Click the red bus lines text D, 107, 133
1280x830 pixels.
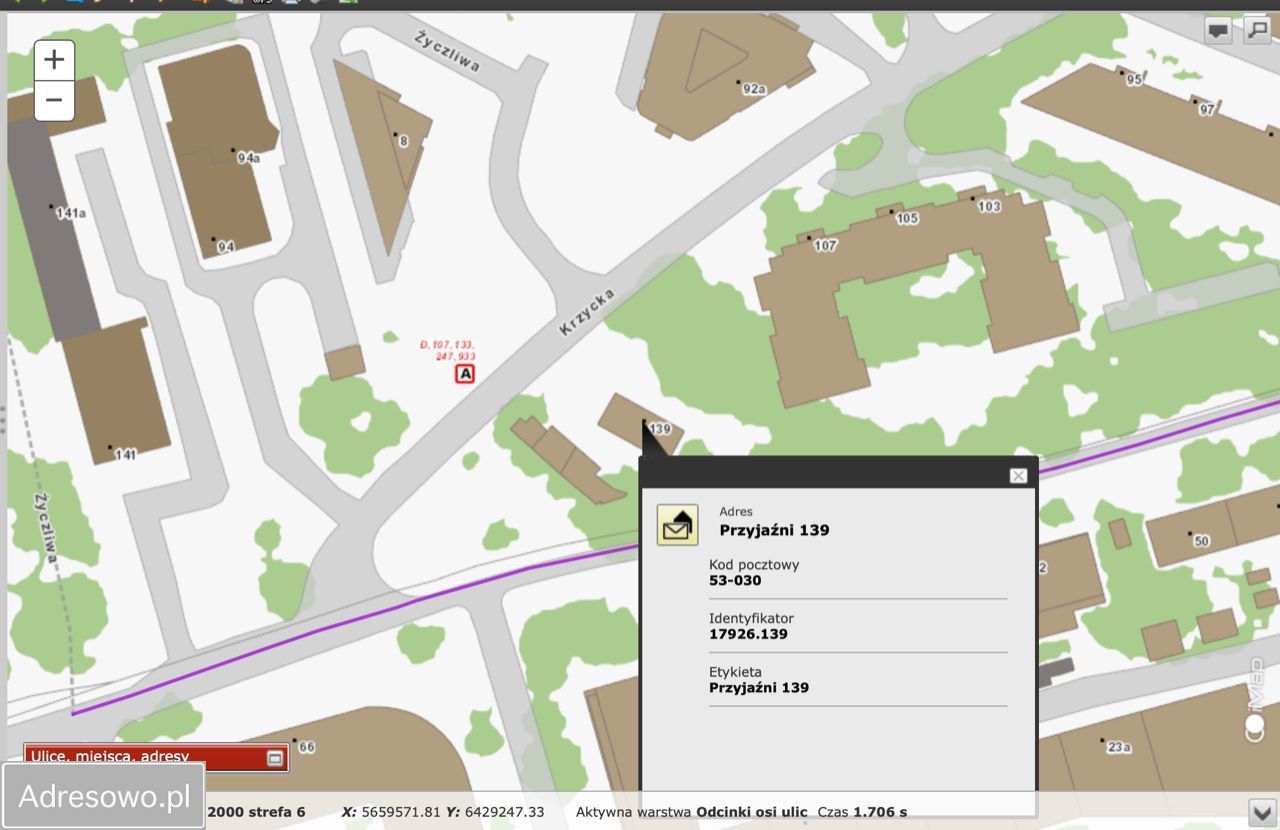pyautogui.click(x=446, y=350)
